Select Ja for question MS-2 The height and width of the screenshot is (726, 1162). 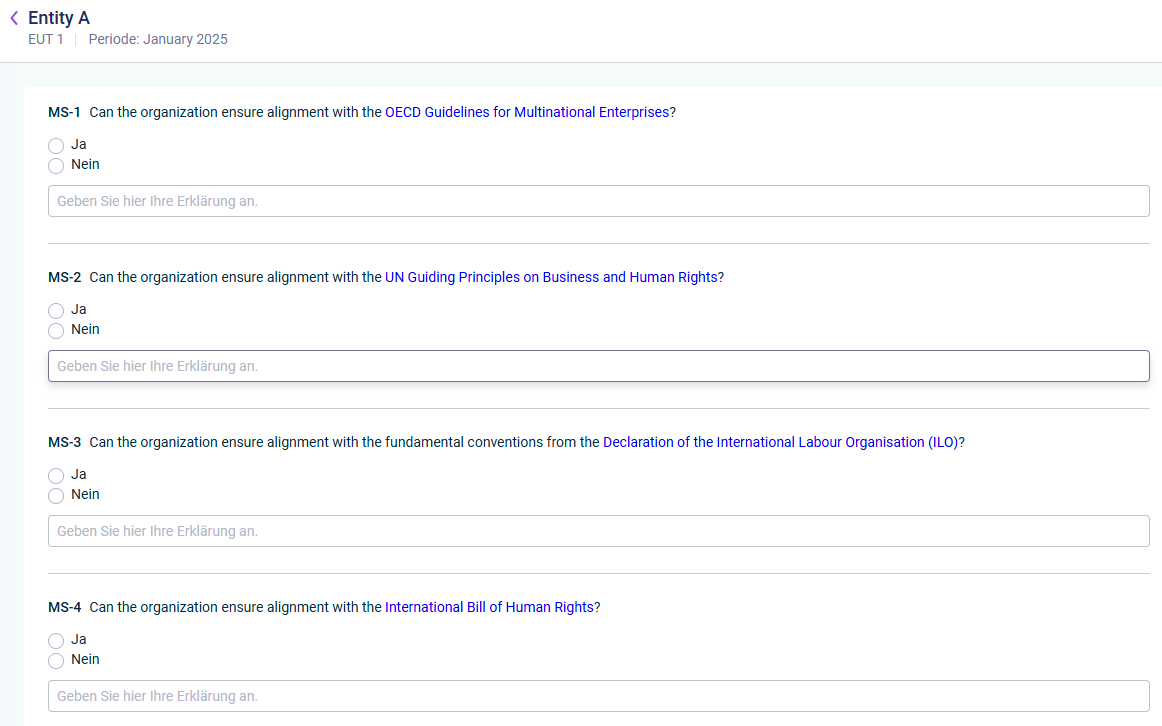pos(56,310)
